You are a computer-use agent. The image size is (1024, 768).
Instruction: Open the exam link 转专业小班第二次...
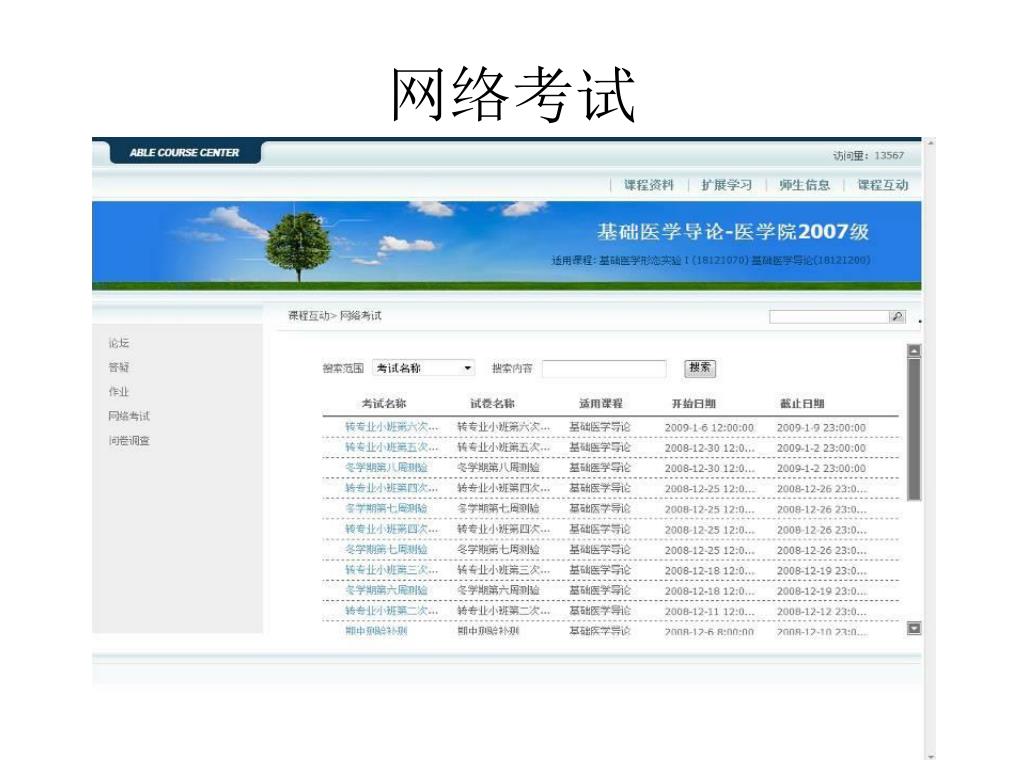391,611
